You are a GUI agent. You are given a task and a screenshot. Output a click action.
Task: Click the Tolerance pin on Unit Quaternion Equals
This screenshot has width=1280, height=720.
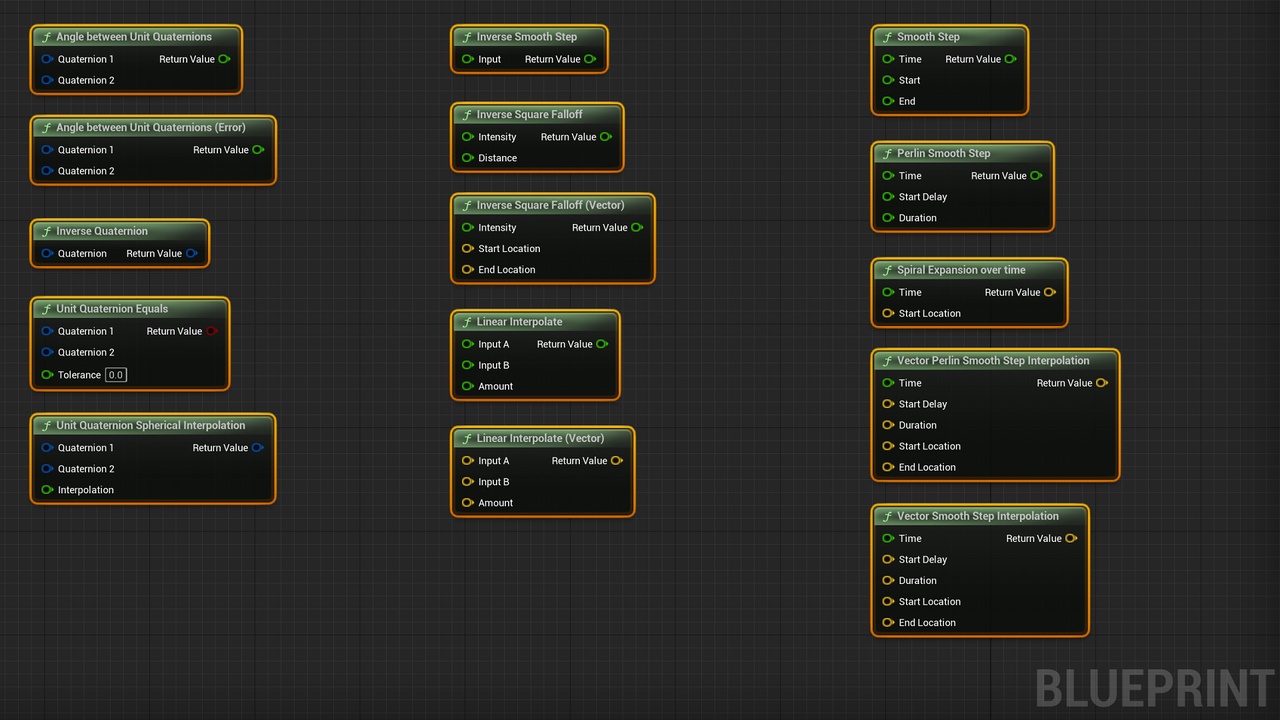47,375
